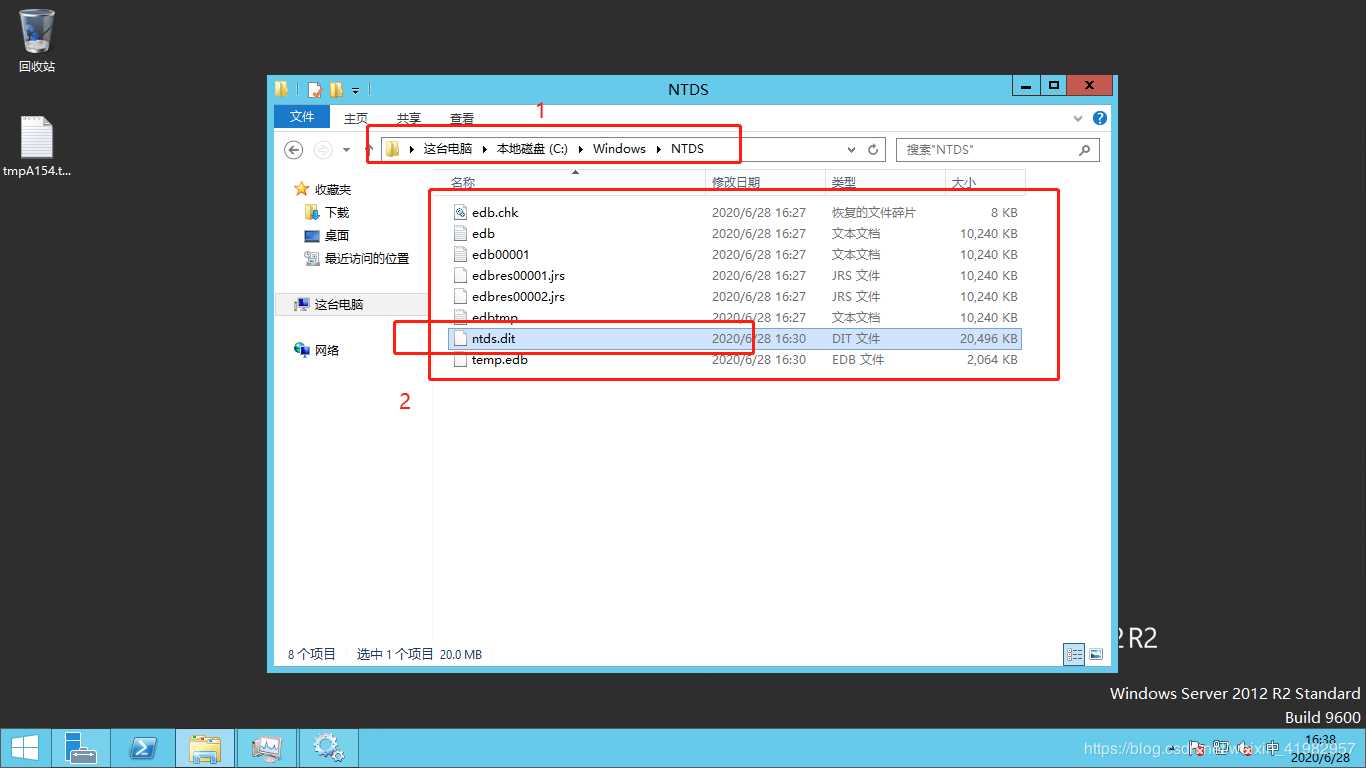Open the Customize Quick Access Toolbar dropdown
Image resolution: width=1366 pixels, height=768 pixels.
point(355,90)
